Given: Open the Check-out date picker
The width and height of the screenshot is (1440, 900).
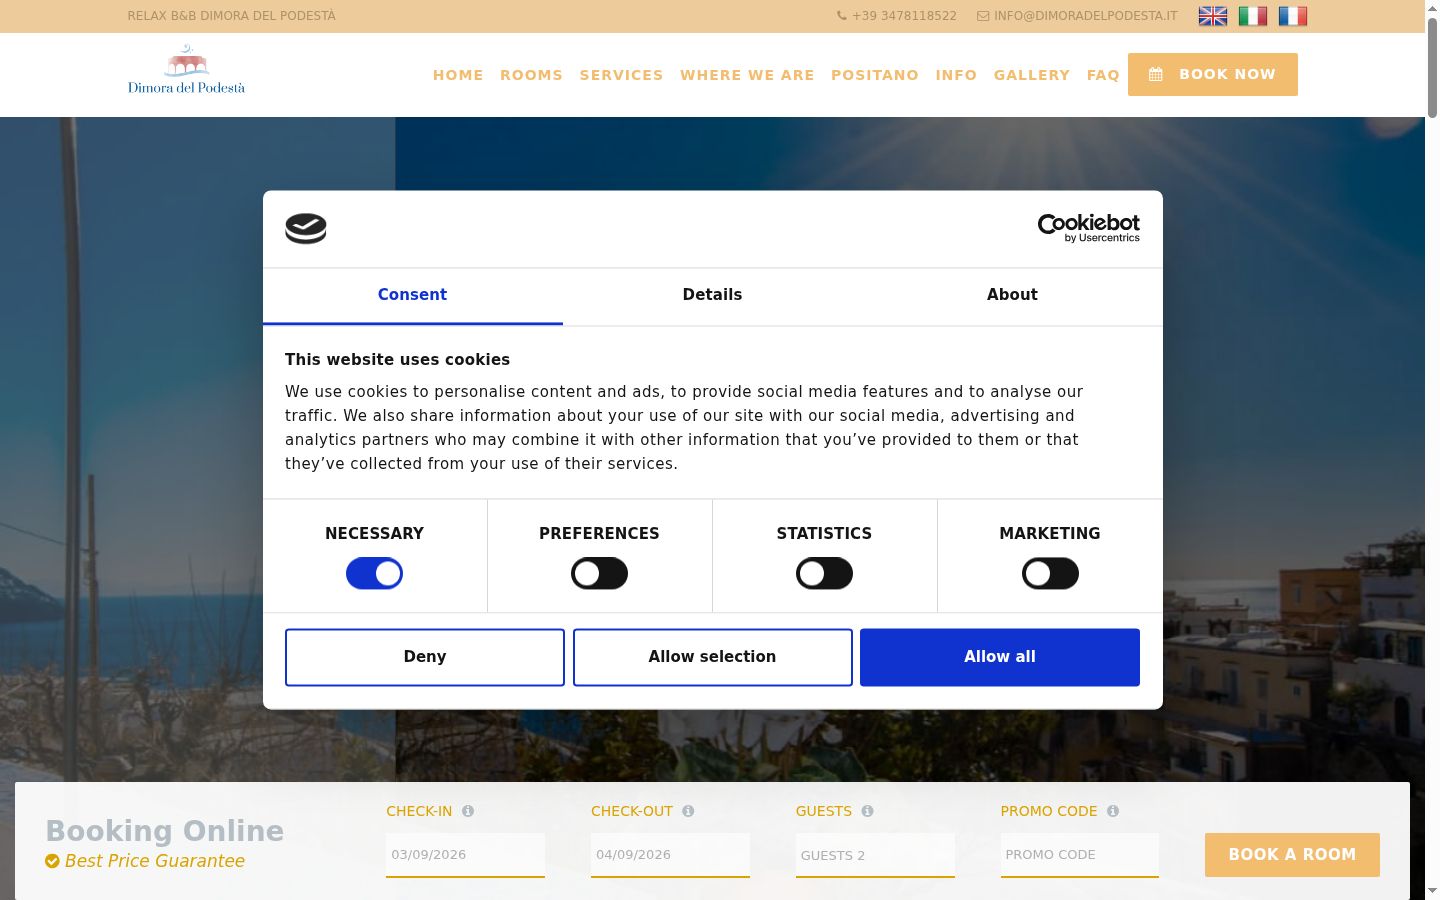Looking at the screenshot, I should 670,855.
